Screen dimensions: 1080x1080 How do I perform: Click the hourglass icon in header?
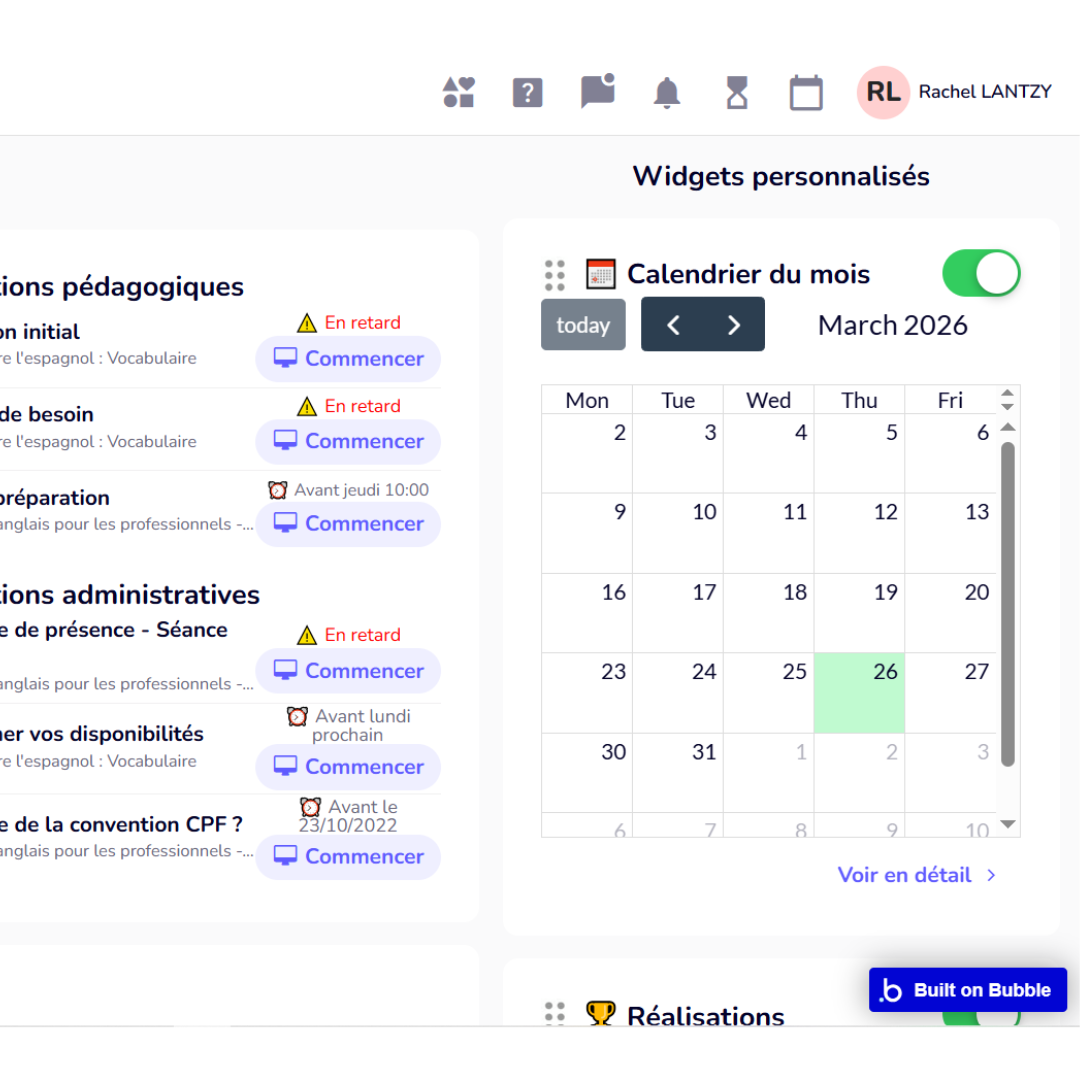pos(737,93)
